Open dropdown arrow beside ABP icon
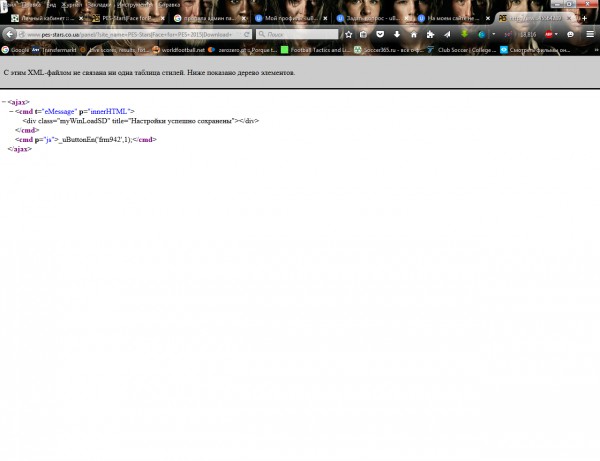The width and height of the screenshot is (600, 461). point(556,34)
